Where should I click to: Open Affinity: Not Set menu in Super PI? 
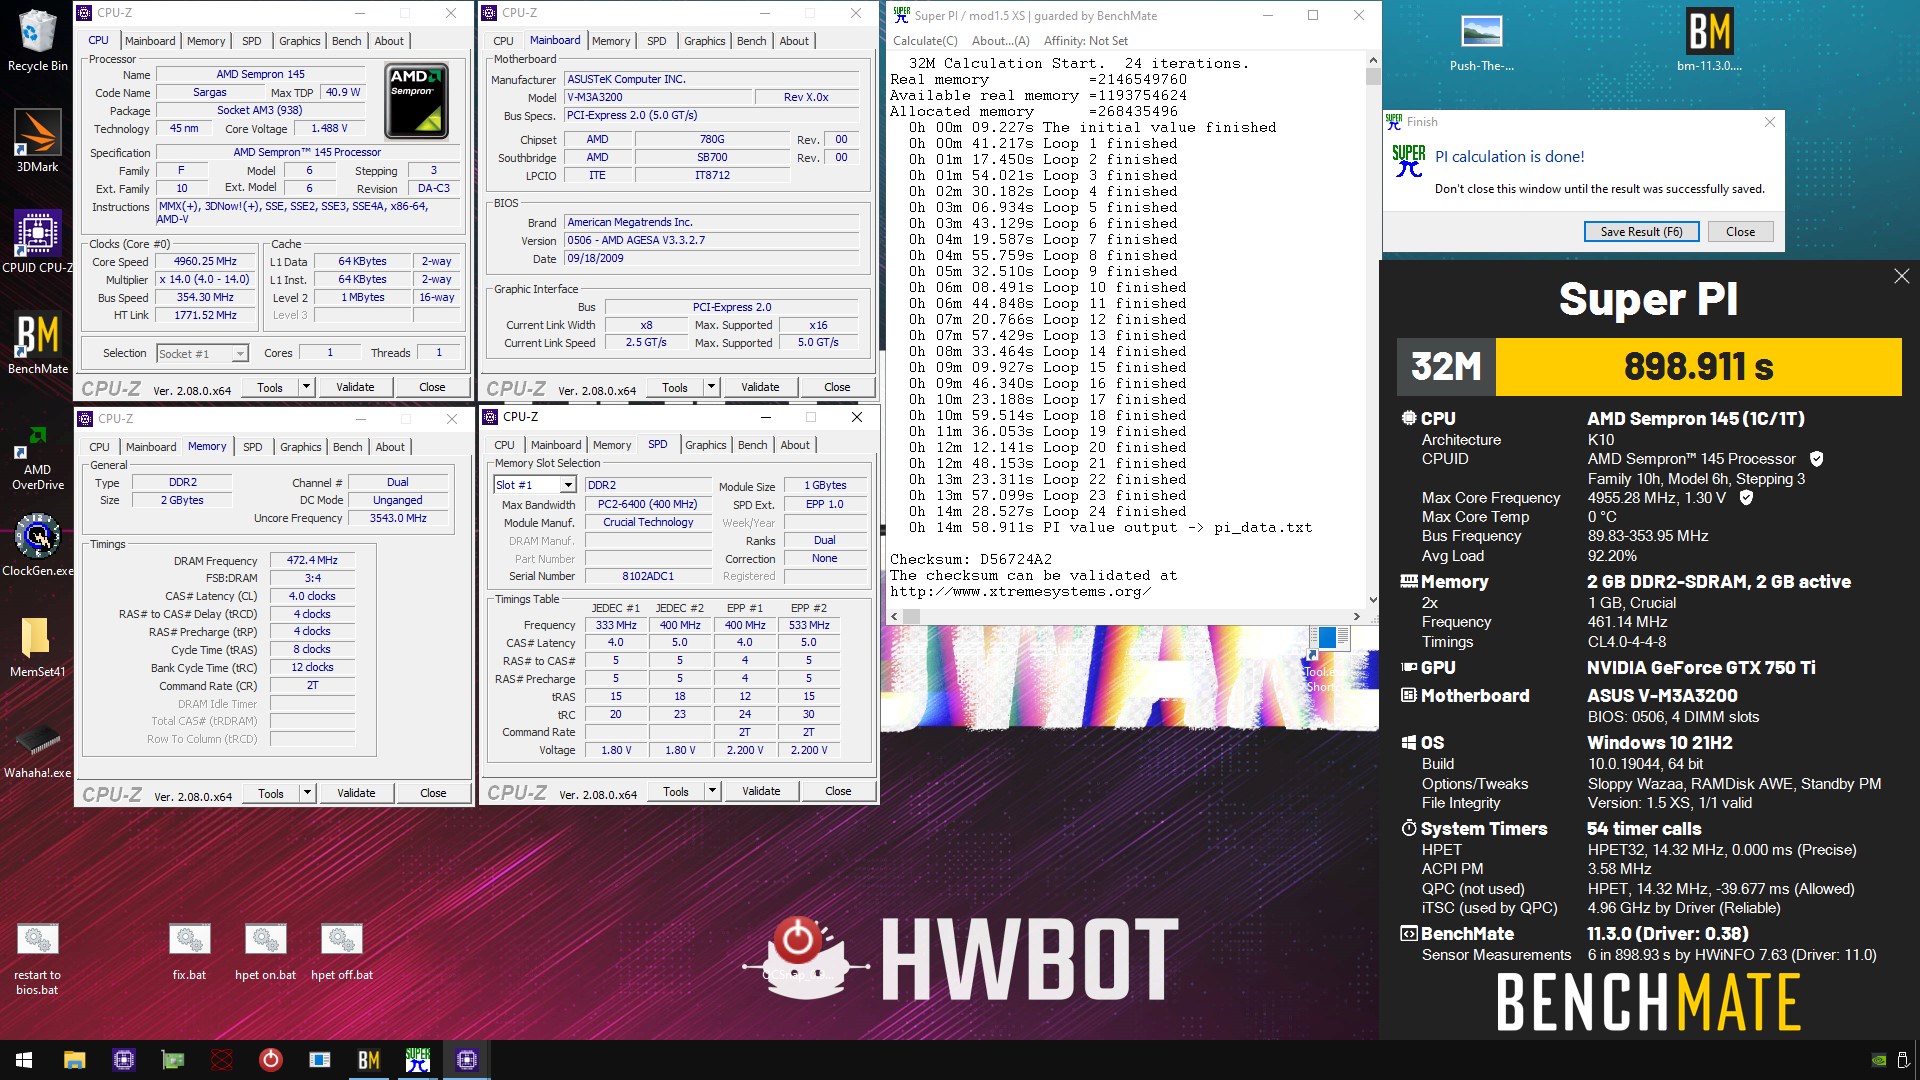coord(1085,41)
